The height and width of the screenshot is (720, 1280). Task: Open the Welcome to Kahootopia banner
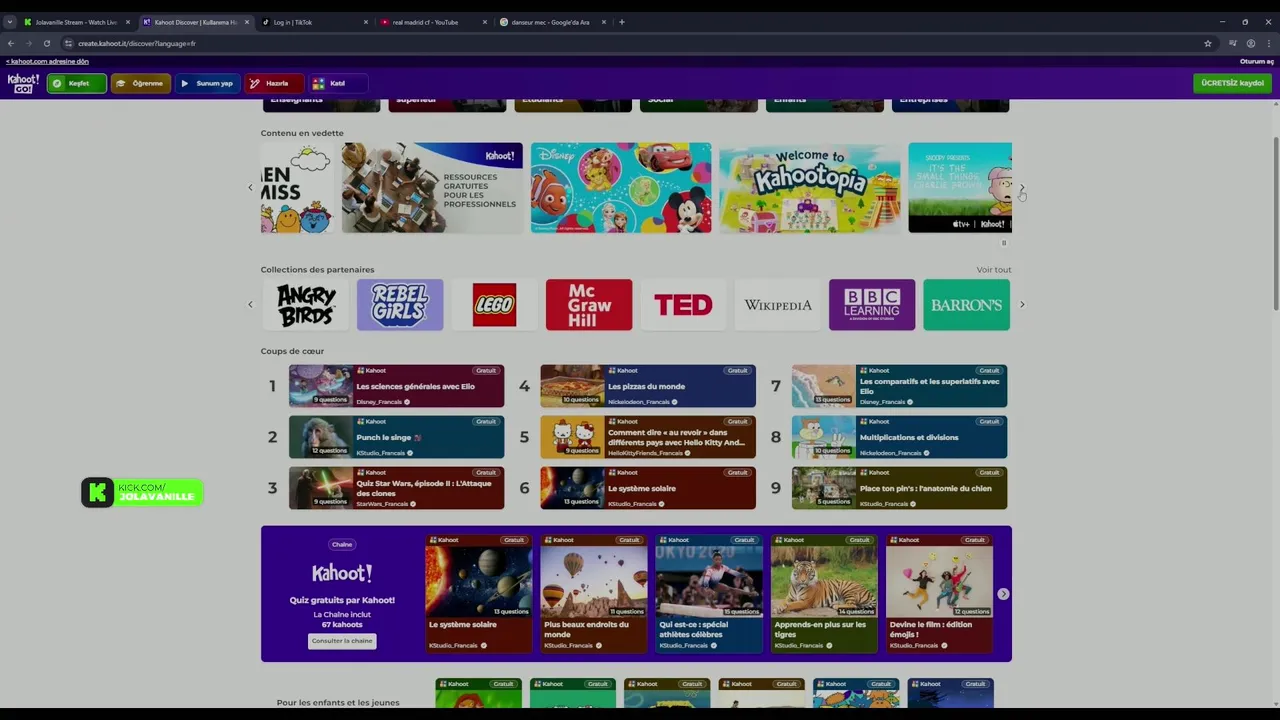[810, 188]
